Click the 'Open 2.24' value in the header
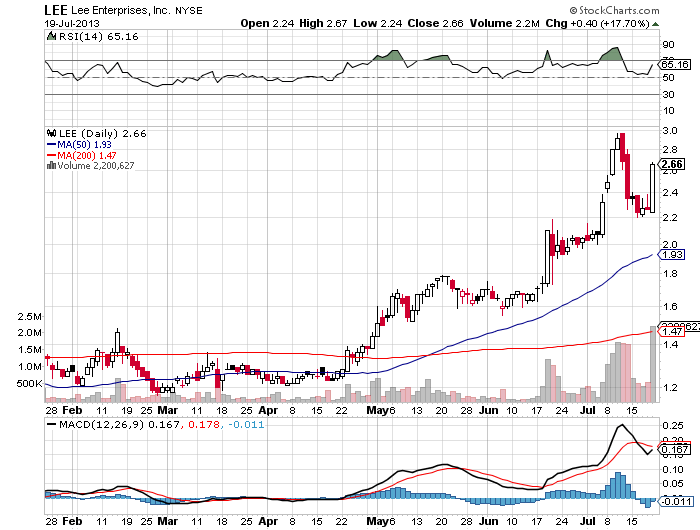 click(267, 23)
